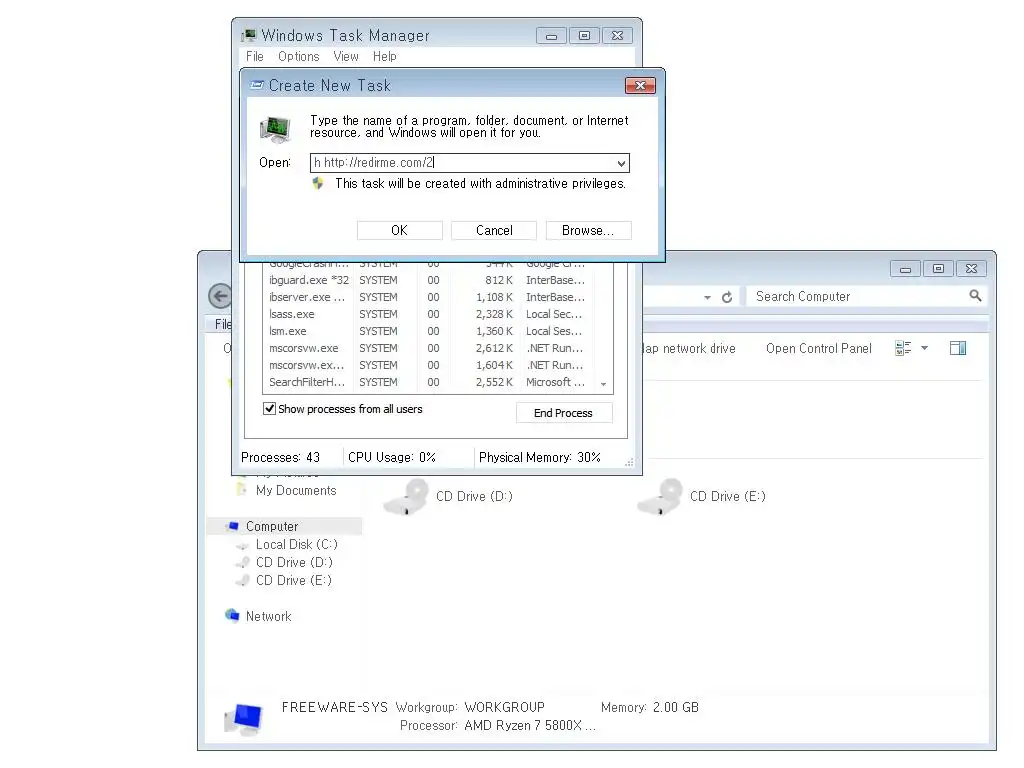This screenshot has height=768, width=1024.
Task: Select Local Disk (C:) in the navigation tree
Action: pos(296,545)
